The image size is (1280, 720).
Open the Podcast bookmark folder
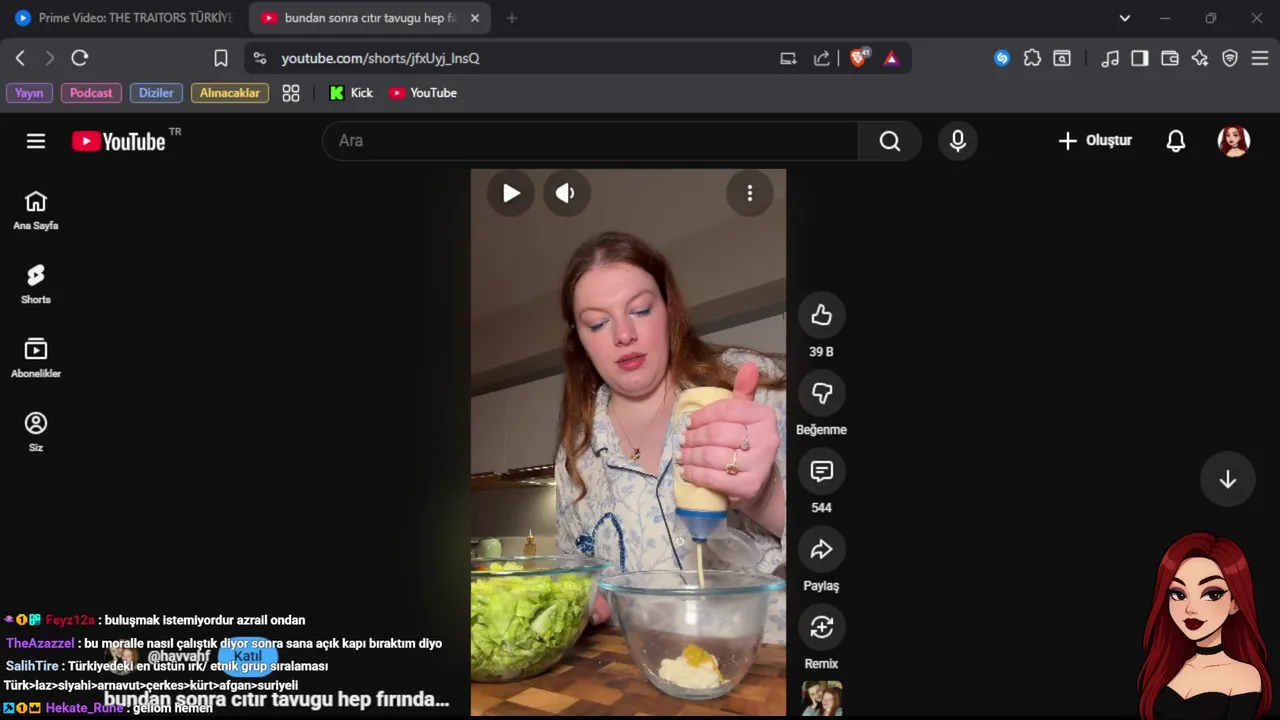91,93
